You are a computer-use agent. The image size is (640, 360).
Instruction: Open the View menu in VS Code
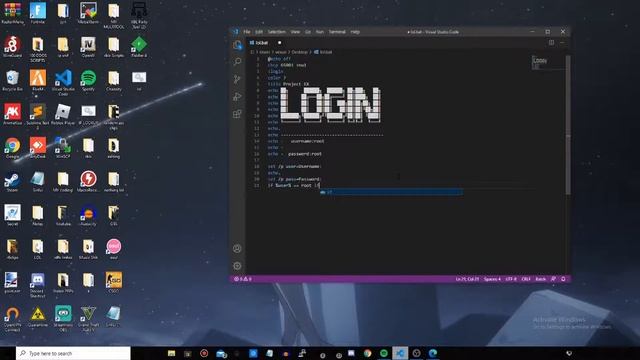295,32
